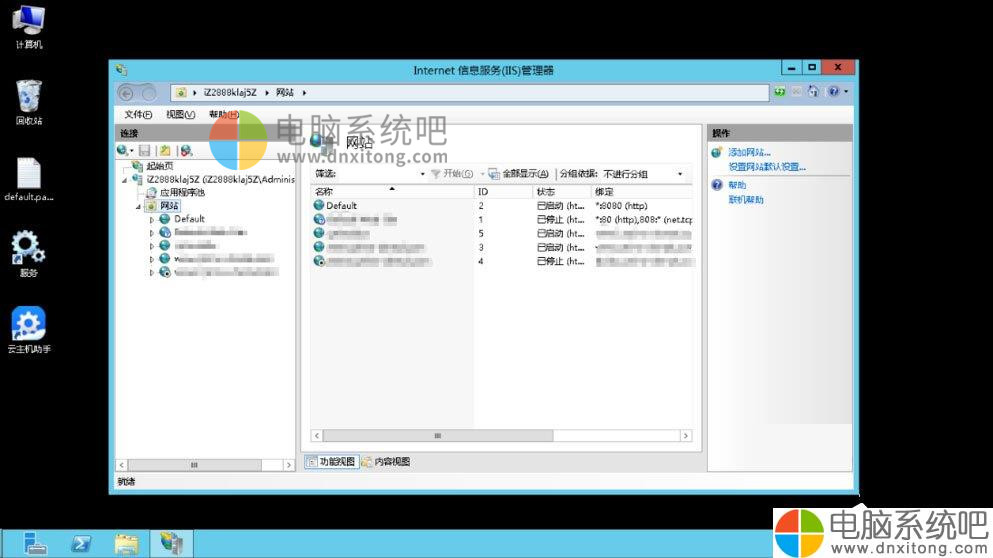
Task: Click the 添加网站 globe icon in 操作
Action: [x=717, y=153]
